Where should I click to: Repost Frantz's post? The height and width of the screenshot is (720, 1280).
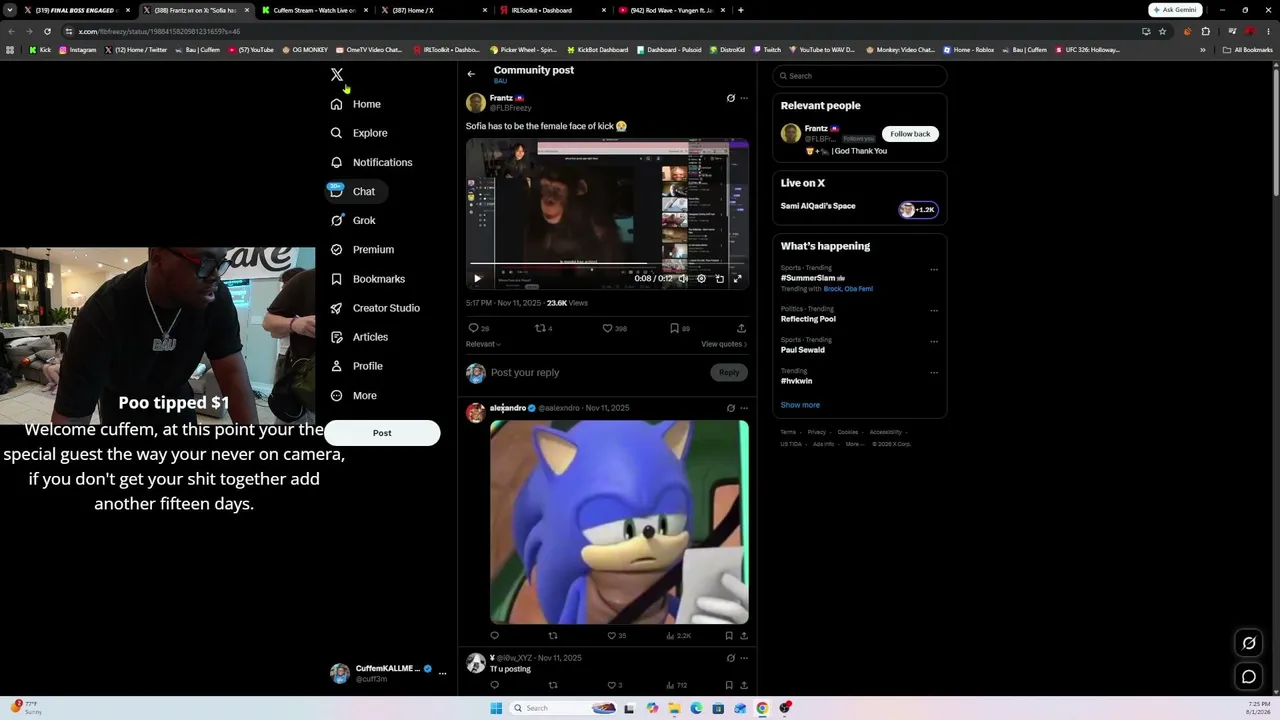coord(540,328)
